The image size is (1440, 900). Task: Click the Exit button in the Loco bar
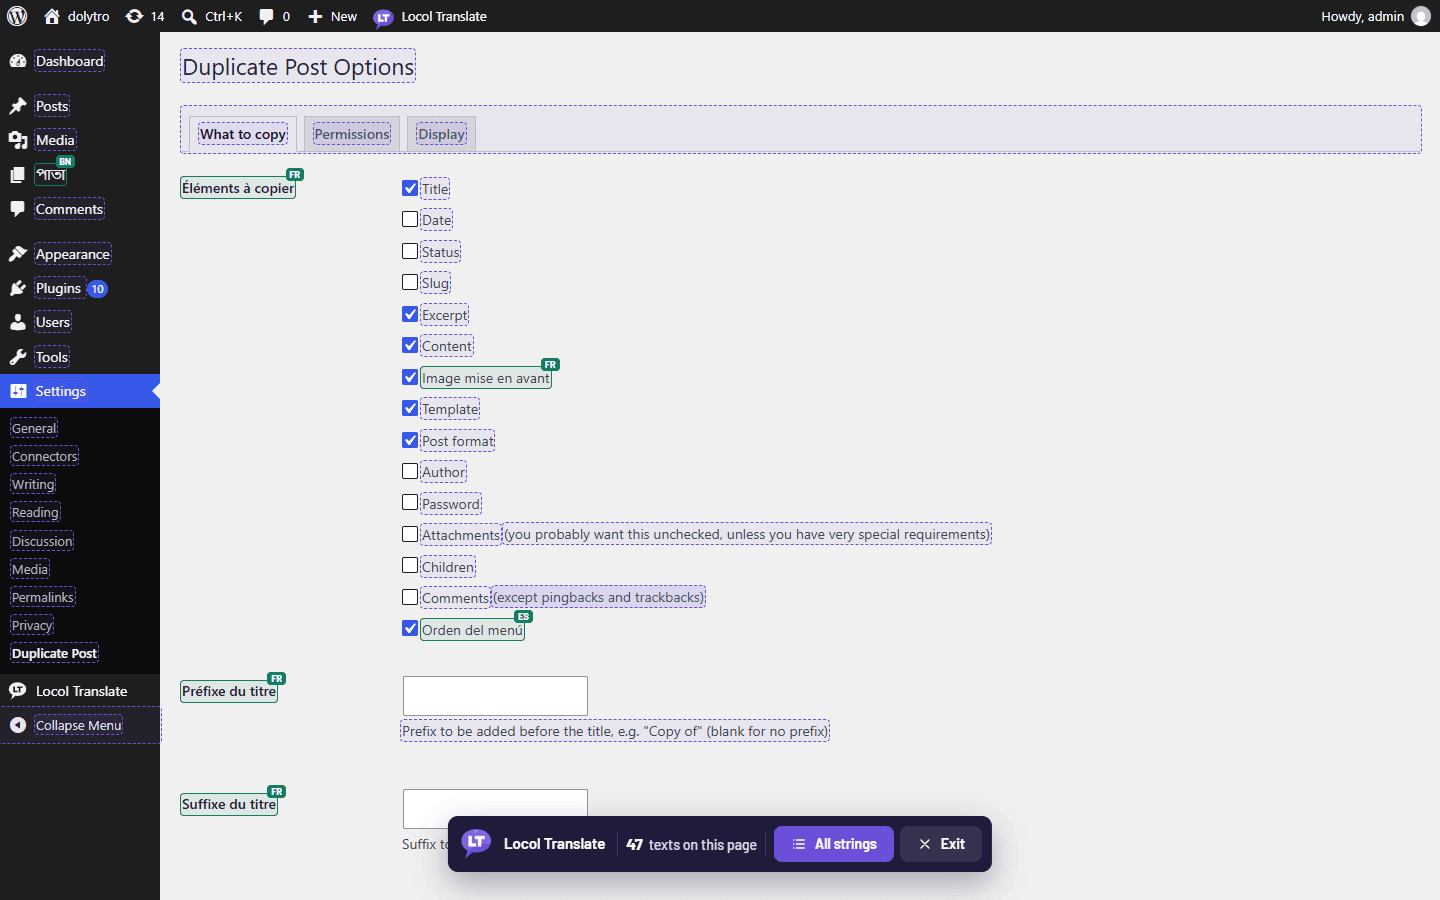pos(941,844)
